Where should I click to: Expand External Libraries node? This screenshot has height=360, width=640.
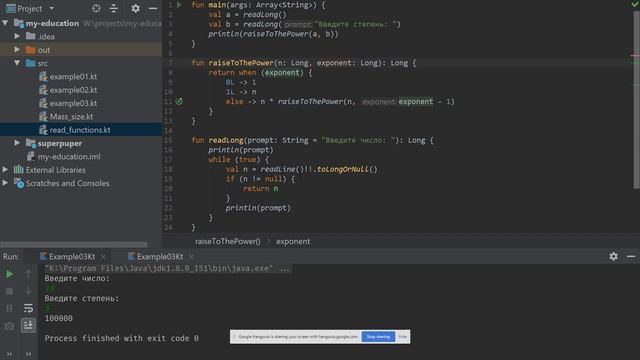5,169
